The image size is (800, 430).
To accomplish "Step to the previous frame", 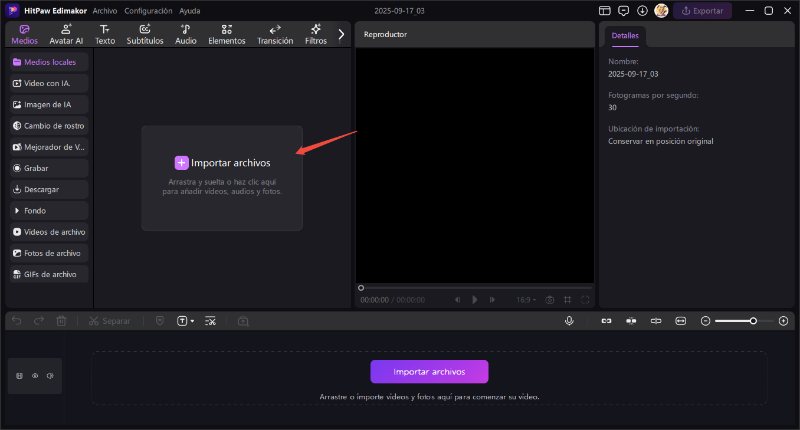I will (458, 300).
